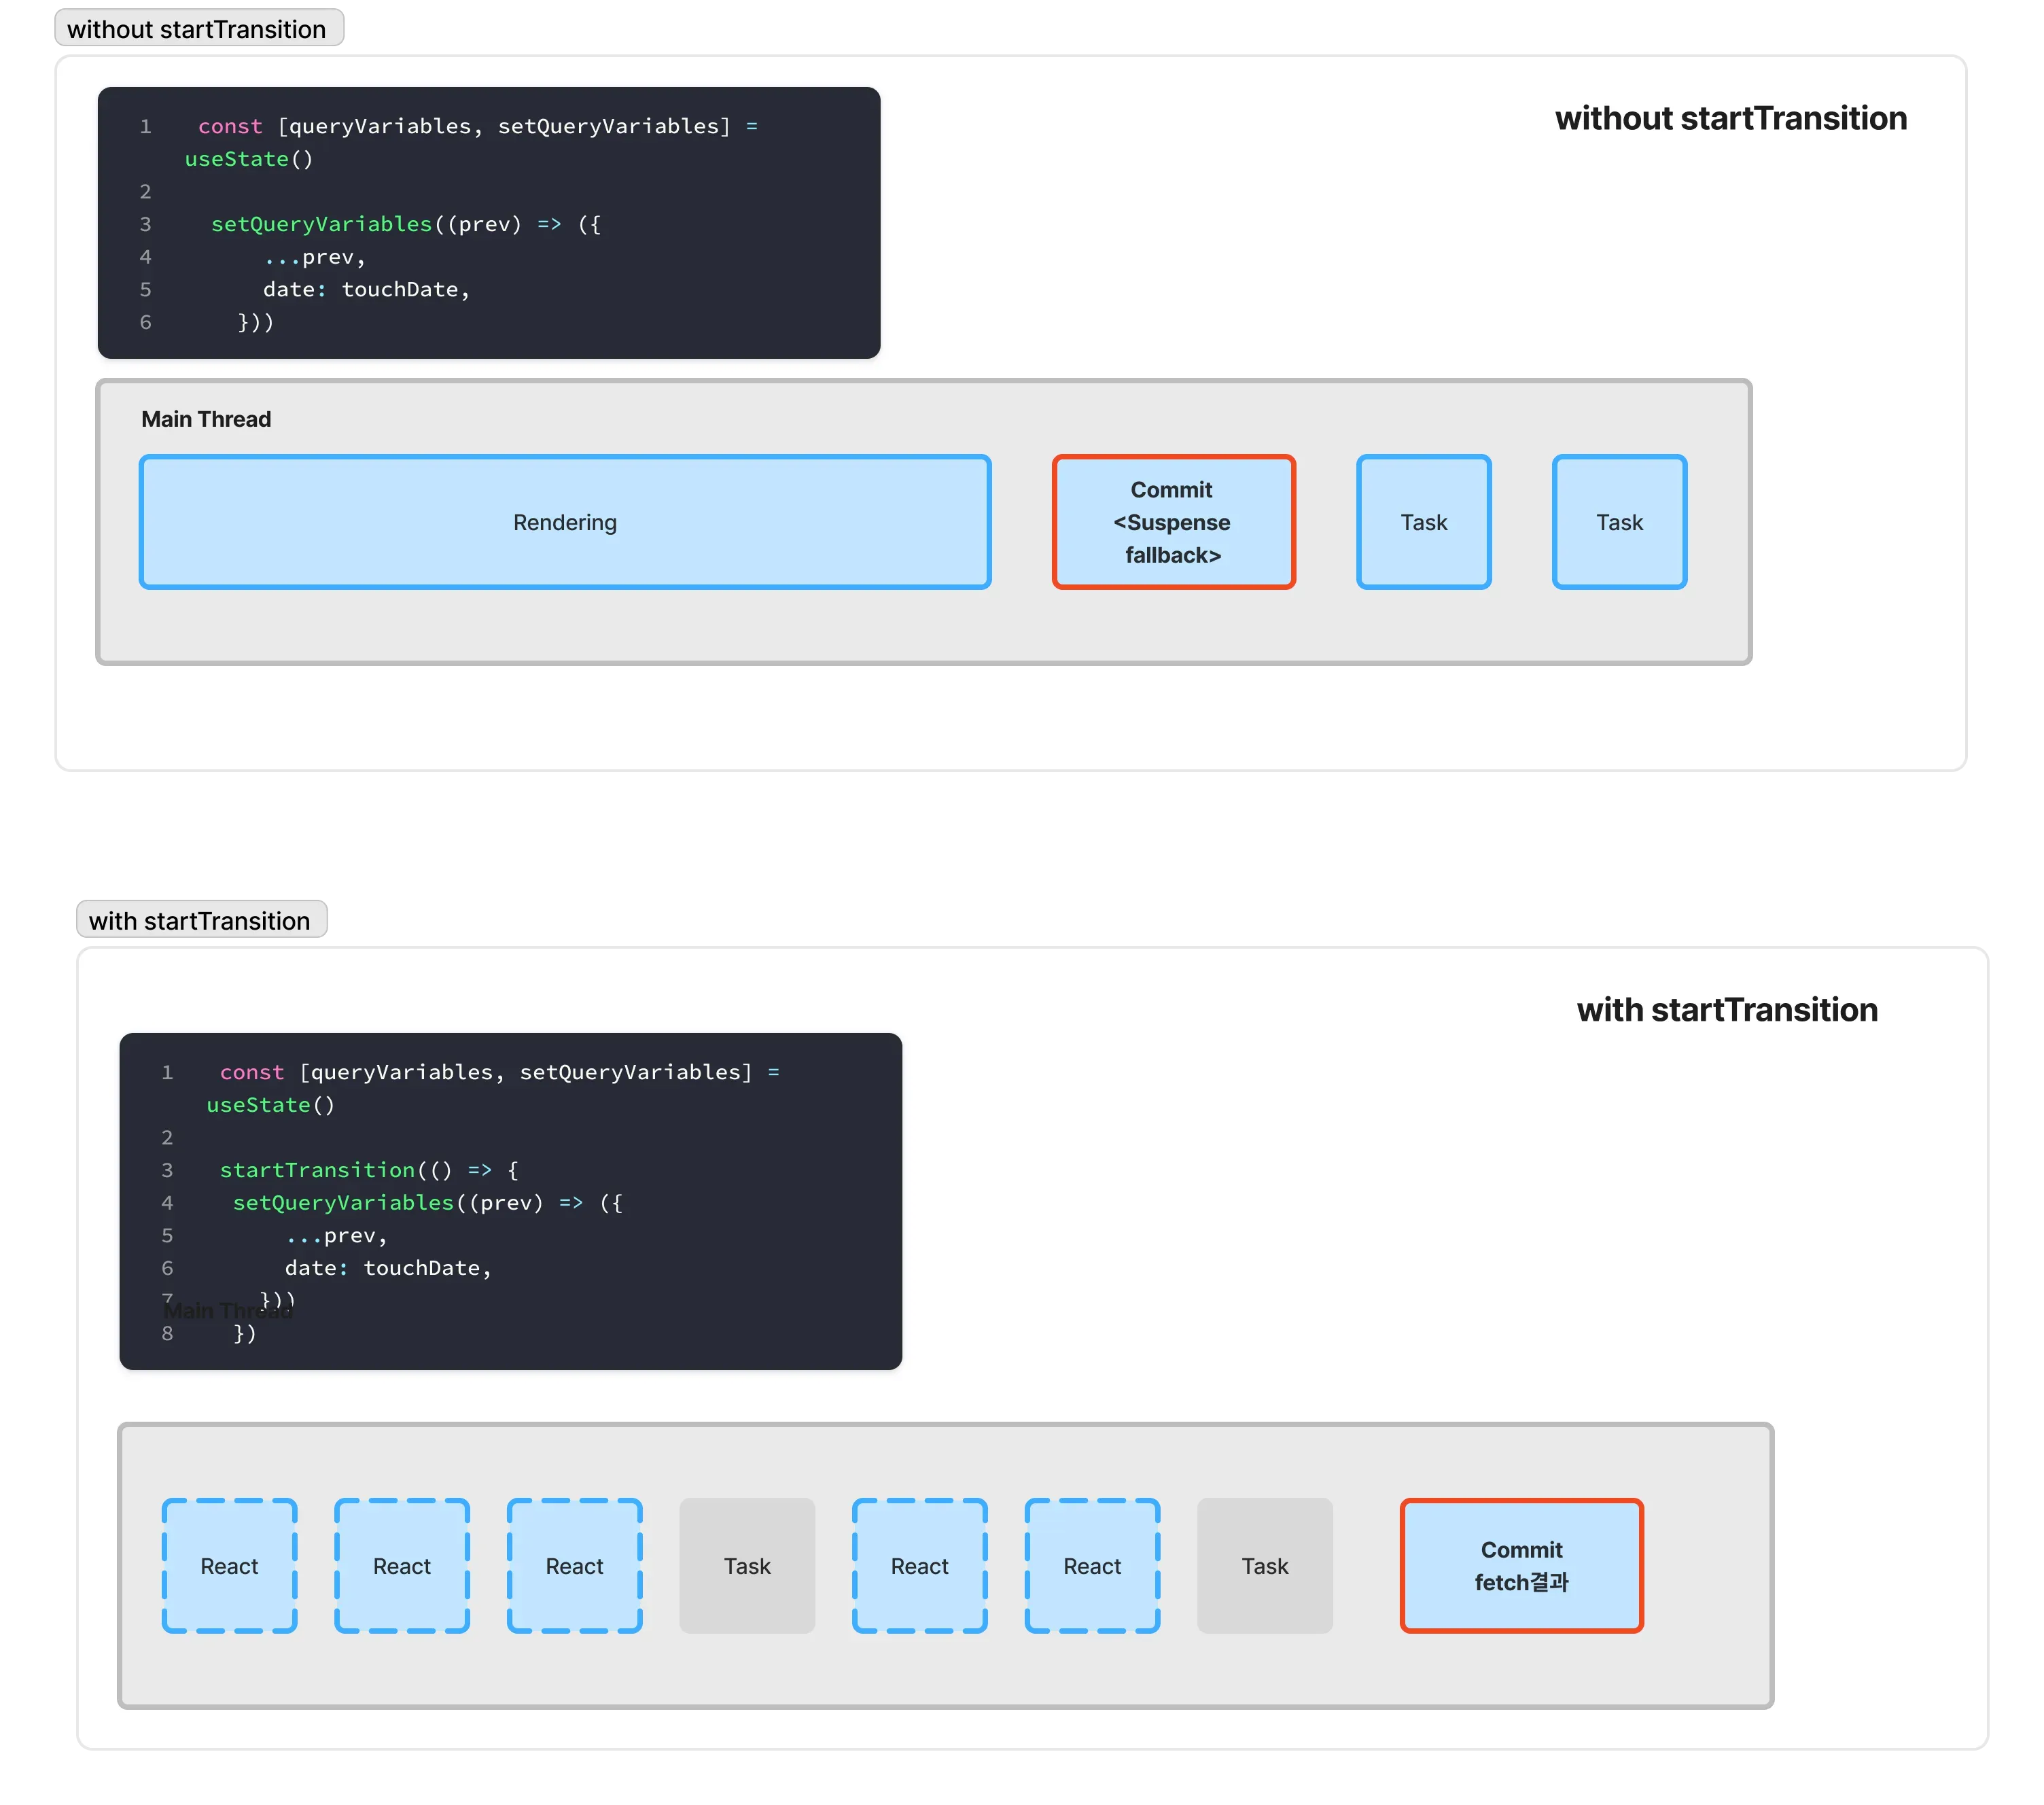Select the first dashed React box
This screenshot has width=2044, height=1805.
[x=229, y=1565]
